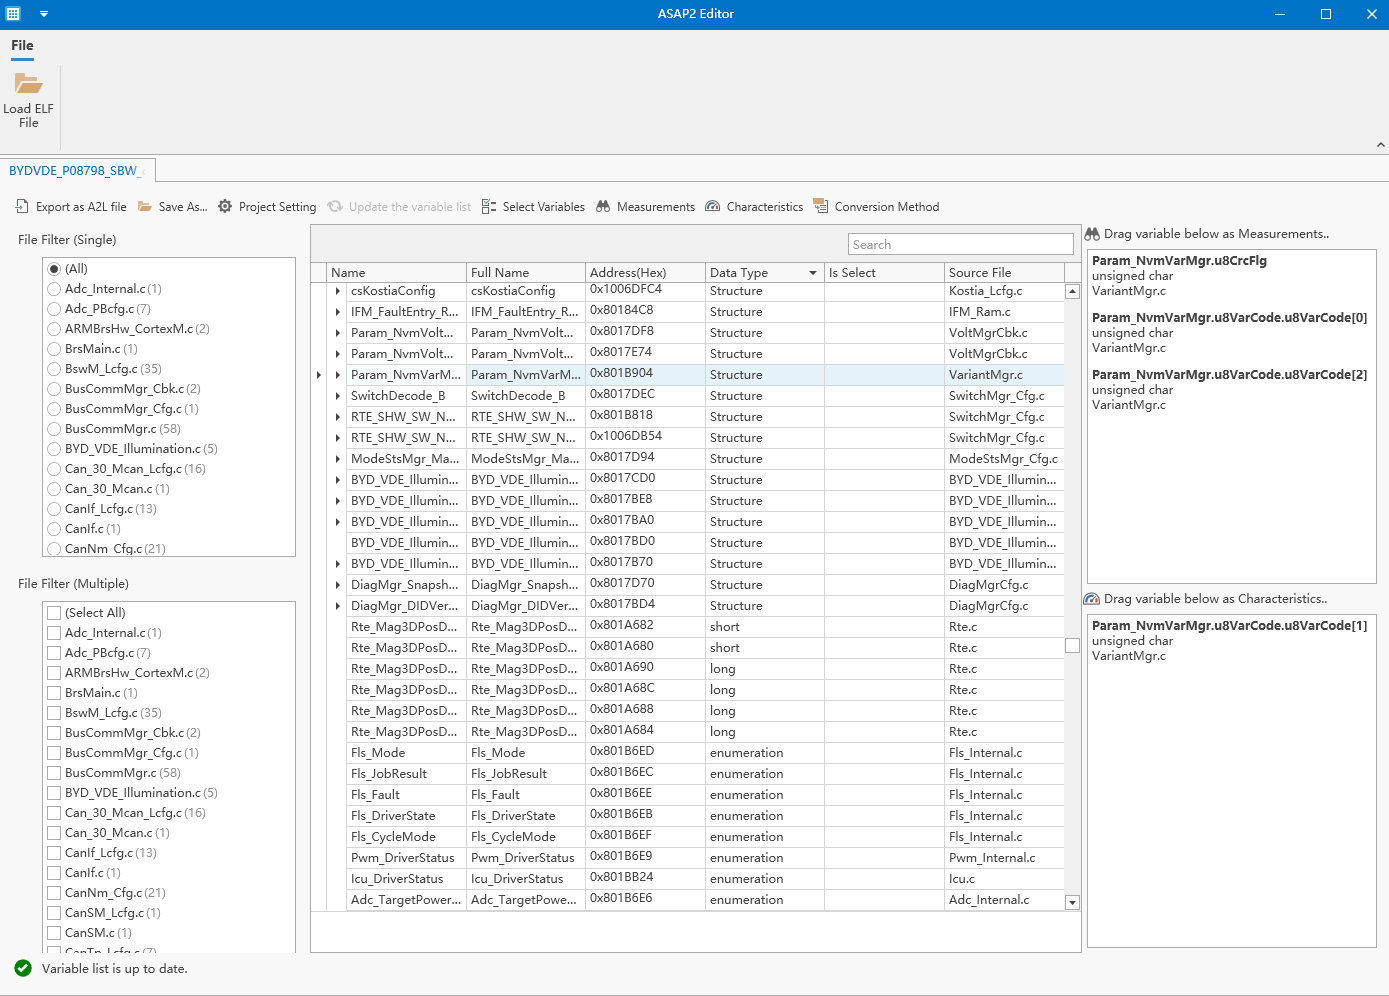
Task: Tick the BusCommMgr.c checkbox in multiple filter
Action: coord(55,773)
